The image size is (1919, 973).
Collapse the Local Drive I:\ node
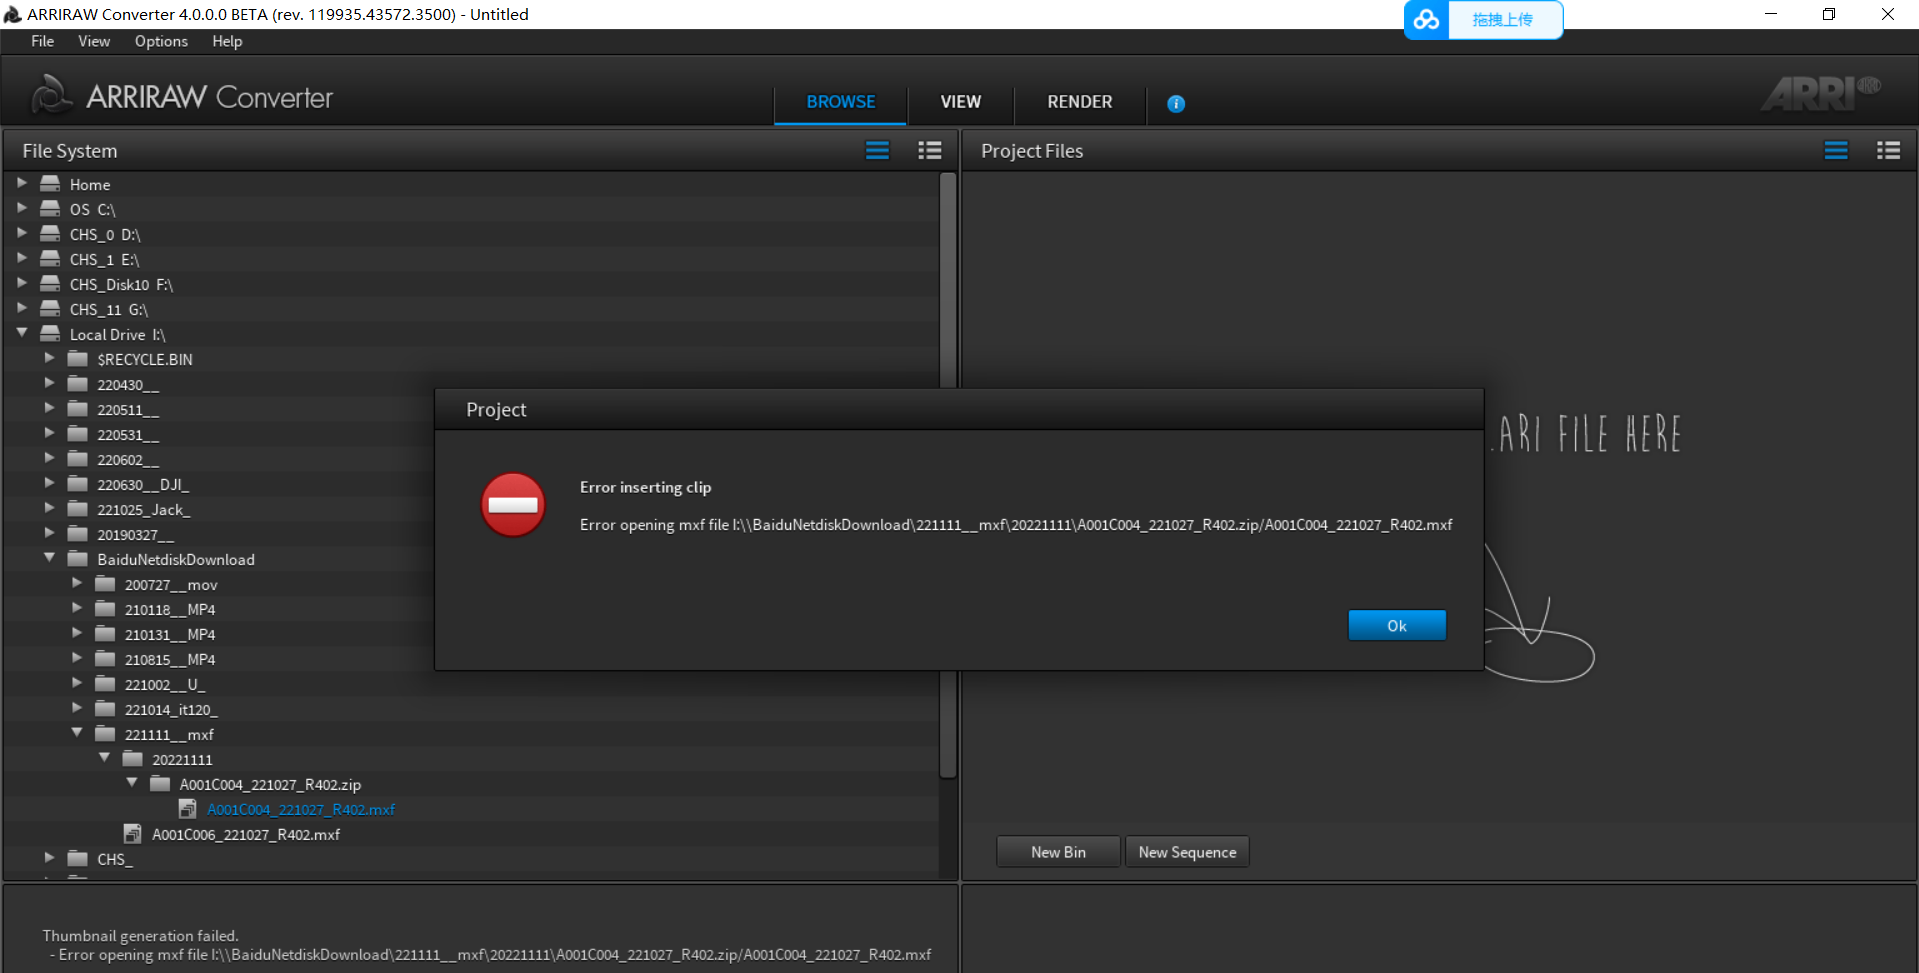[22, 333]
